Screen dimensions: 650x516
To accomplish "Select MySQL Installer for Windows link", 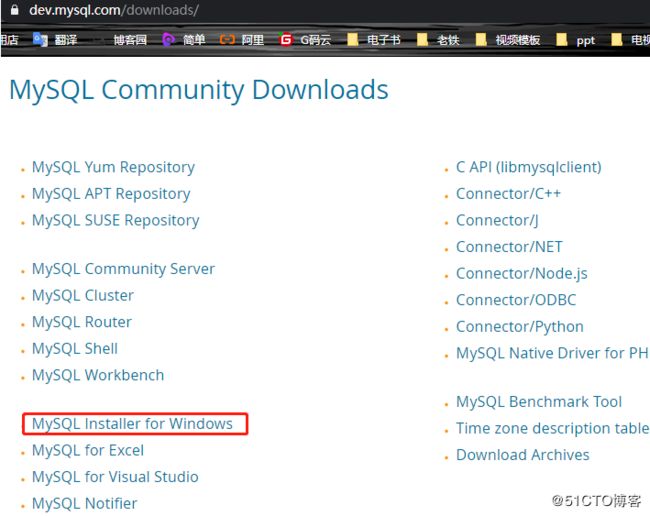I will (x=132, y=424).
